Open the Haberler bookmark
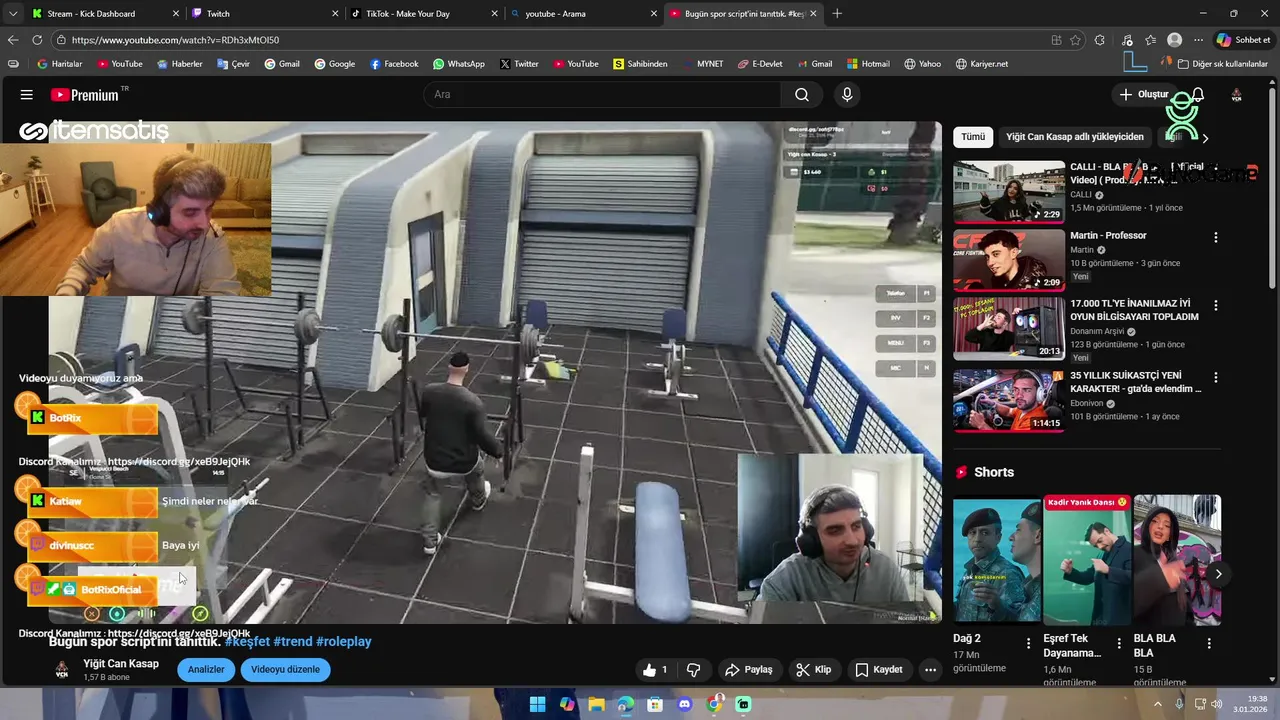 [180, 64]
